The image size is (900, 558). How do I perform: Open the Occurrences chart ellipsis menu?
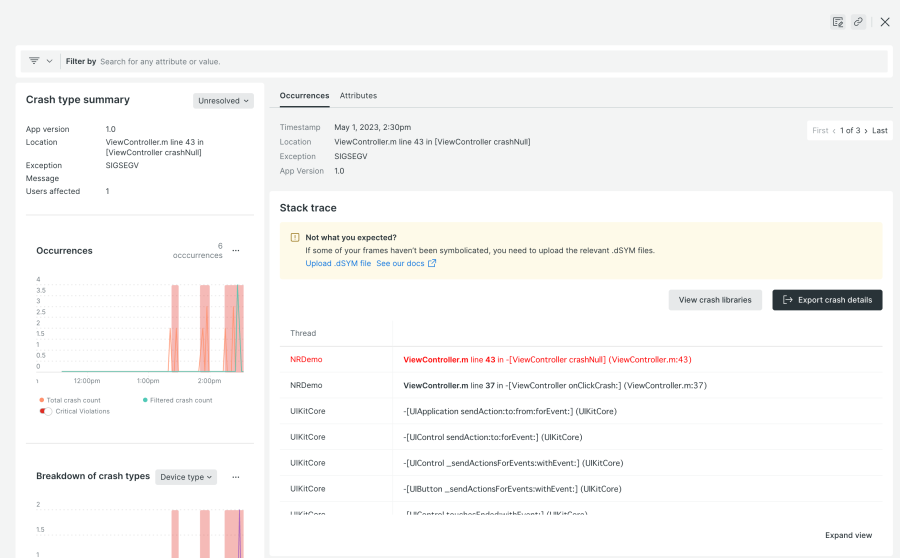[236, 251]
